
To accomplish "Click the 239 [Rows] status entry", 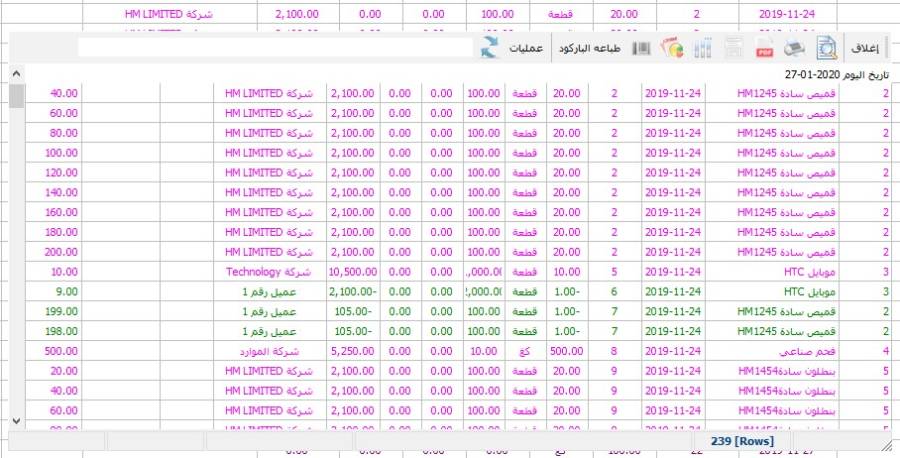I will [x=742, y=441].
